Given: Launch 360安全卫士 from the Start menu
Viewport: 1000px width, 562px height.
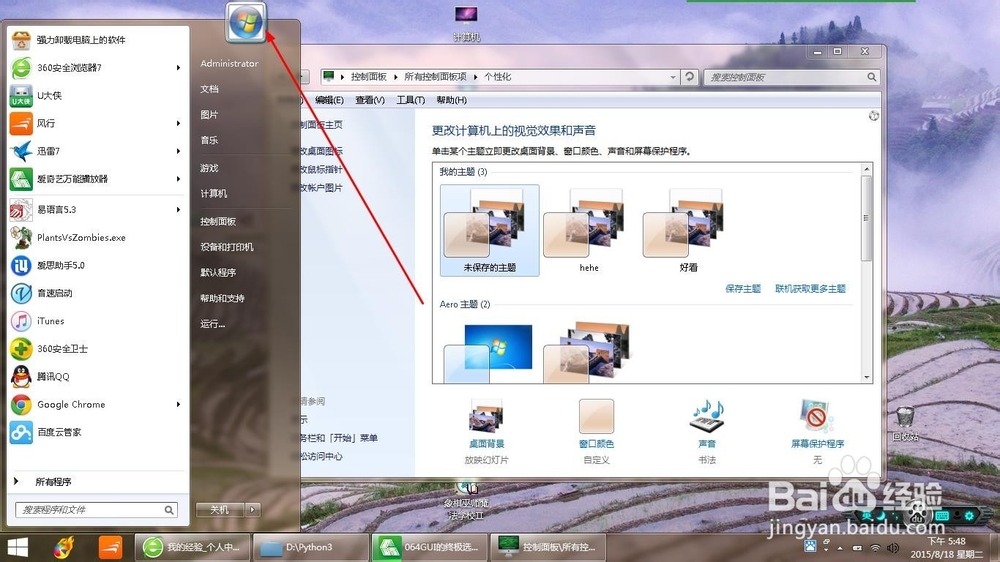Looking at the screenshot, I should tap(97, 349).
